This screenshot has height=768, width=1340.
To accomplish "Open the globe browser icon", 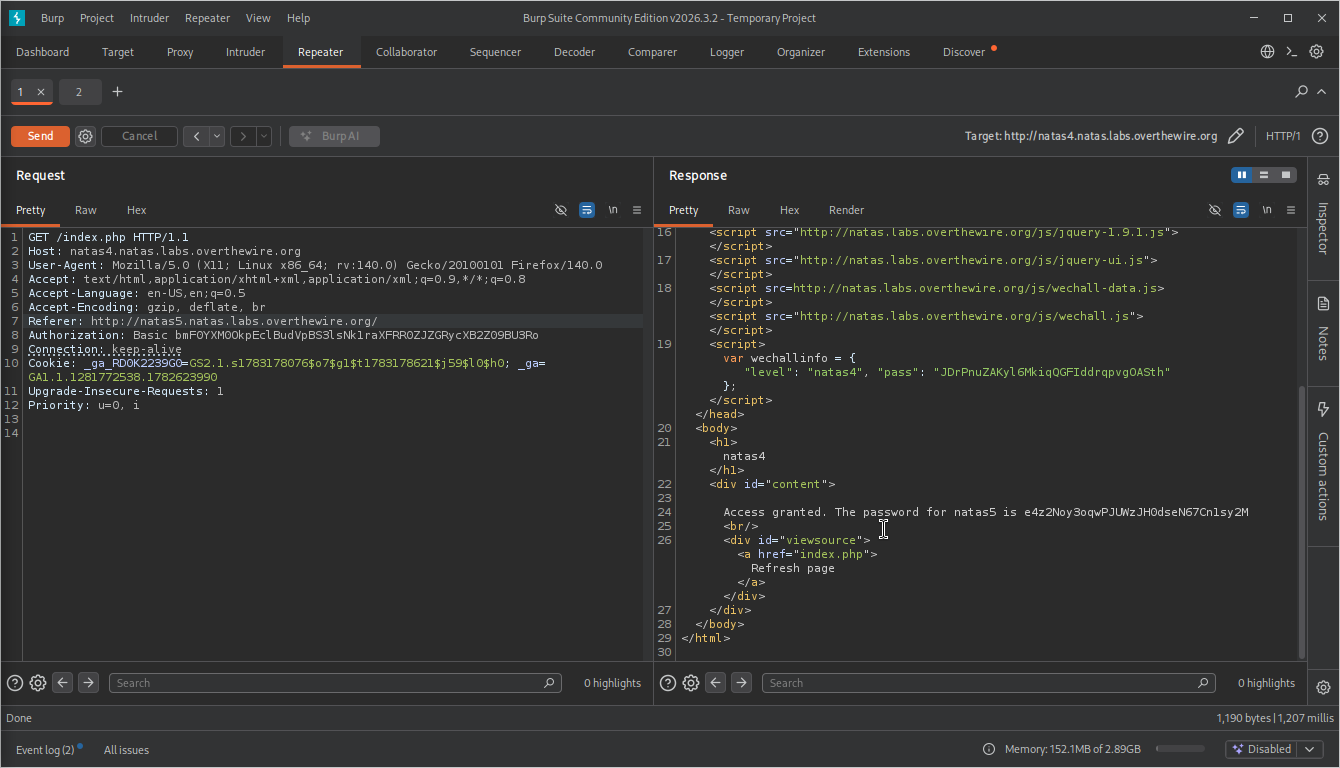I will 1267,52.
